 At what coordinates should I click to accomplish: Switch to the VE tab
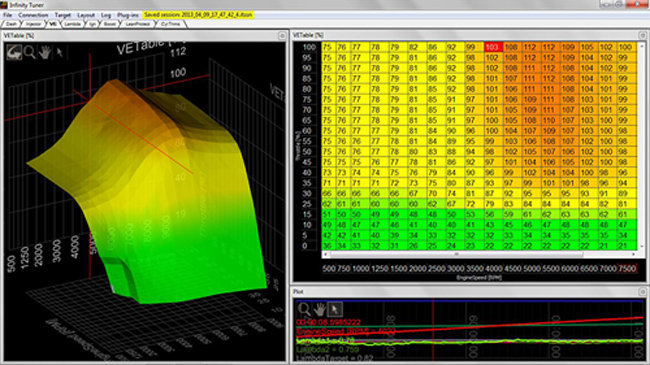tap(53, 24)
